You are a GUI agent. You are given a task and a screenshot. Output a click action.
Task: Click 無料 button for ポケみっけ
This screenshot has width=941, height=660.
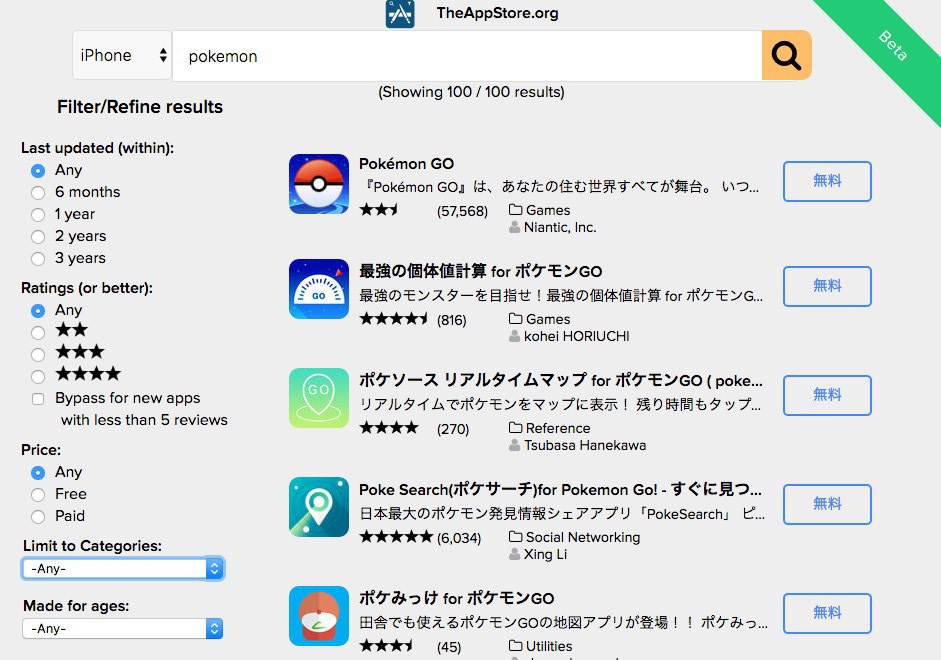[x=827, y=613]
